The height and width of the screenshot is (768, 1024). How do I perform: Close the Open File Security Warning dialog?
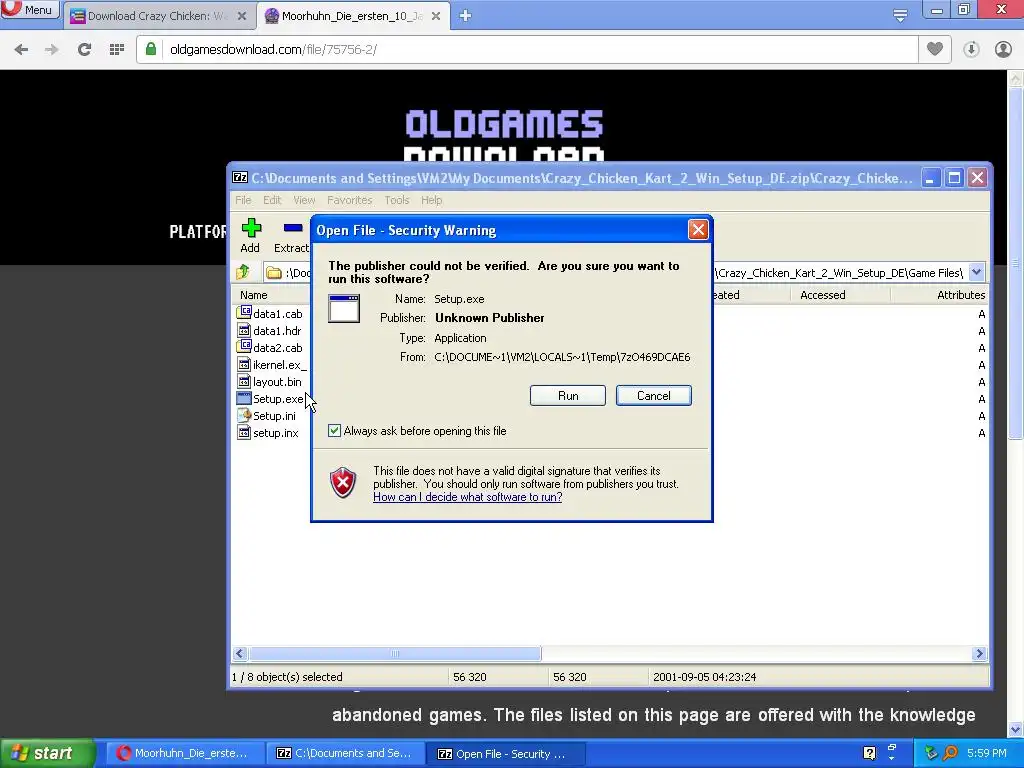tap(698, 230)
